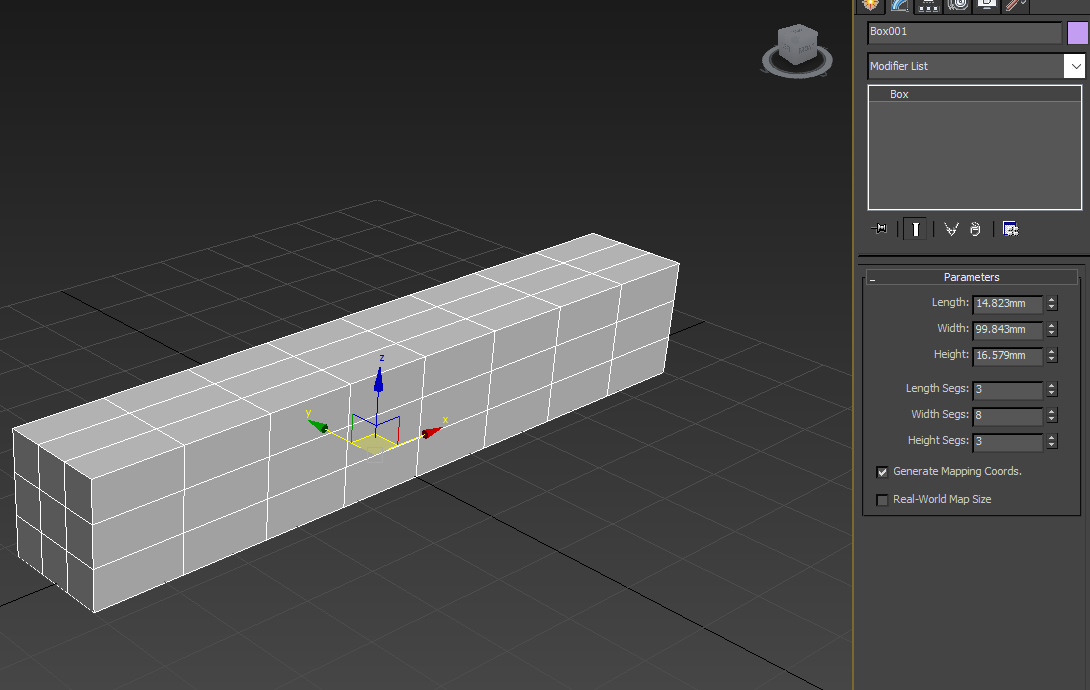Uncheck Generate Mapping Coords checkbox
Image resolution: width=1090 pixels, height=690 pixels.
tap(882, 472)
